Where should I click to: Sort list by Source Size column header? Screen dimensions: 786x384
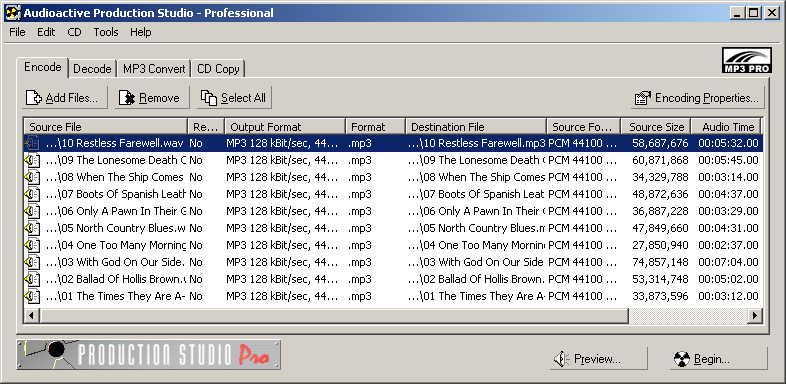click(x=656, y=127)
